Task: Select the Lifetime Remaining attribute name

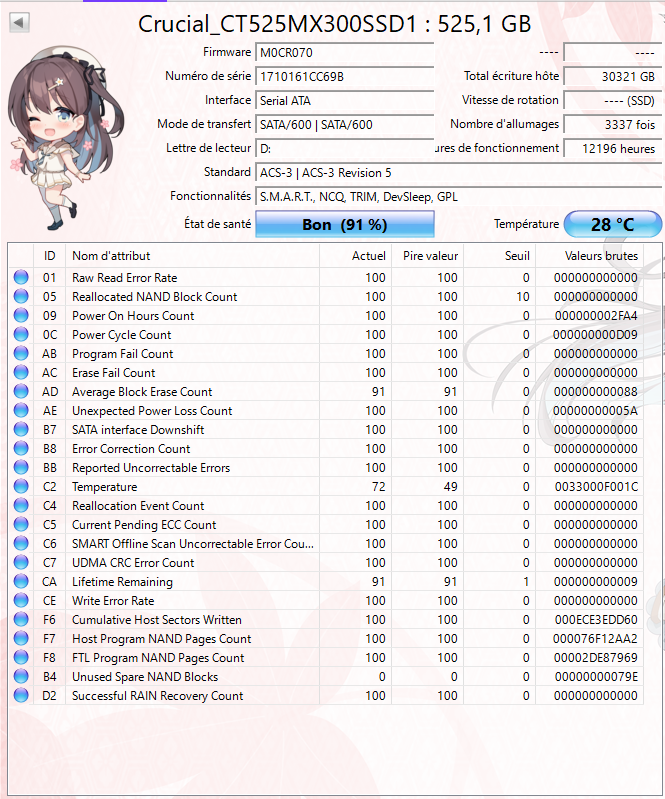Action: [x=122, y=581]
